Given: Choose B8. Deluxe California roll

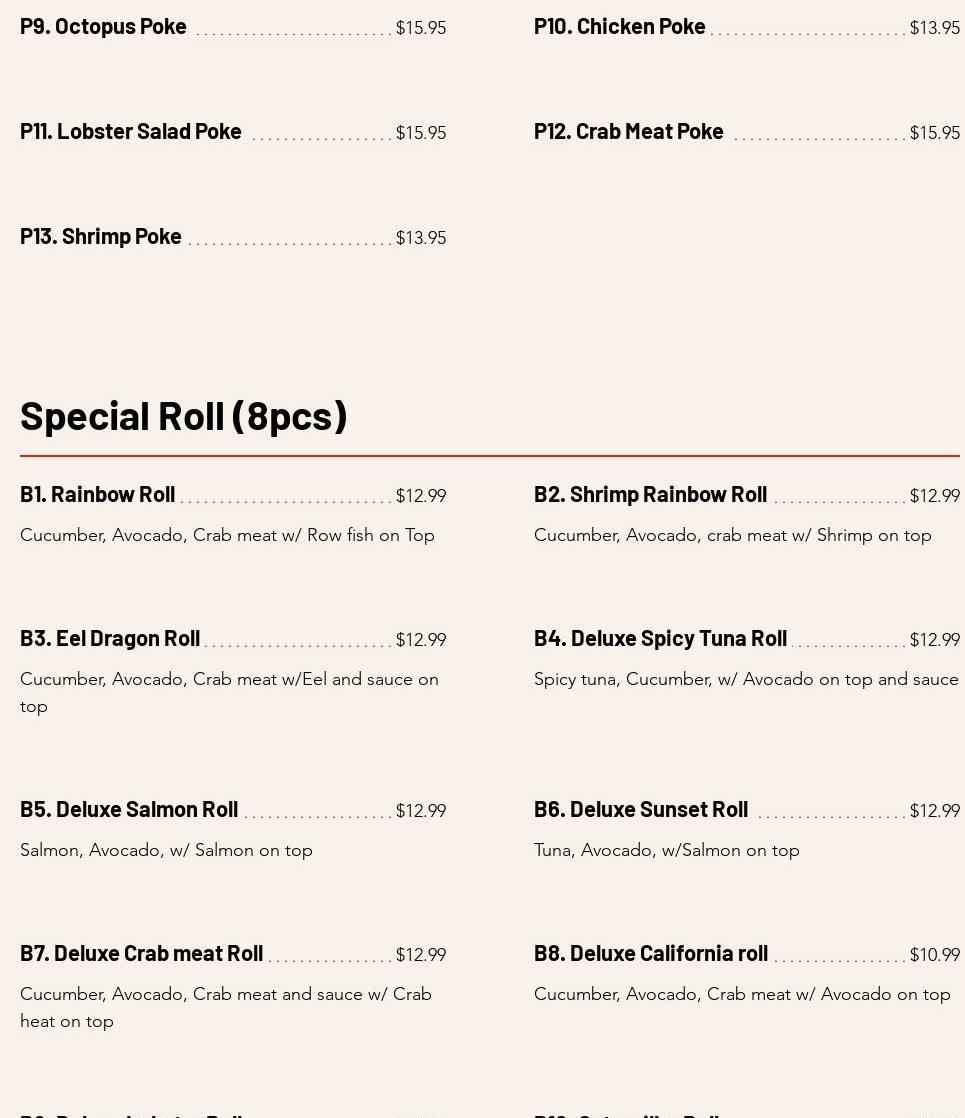Looking at the screenshot, I should pos(651,953).
